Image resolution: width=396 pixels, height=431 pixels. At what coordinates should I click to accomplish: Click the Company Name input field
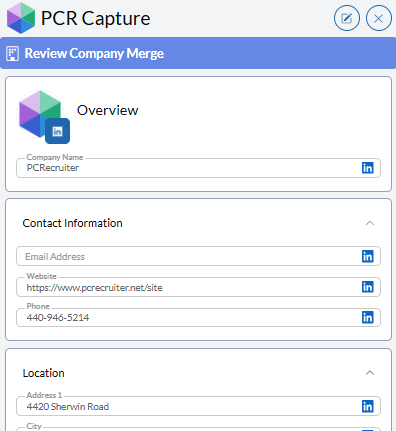(x=198, y=168)
